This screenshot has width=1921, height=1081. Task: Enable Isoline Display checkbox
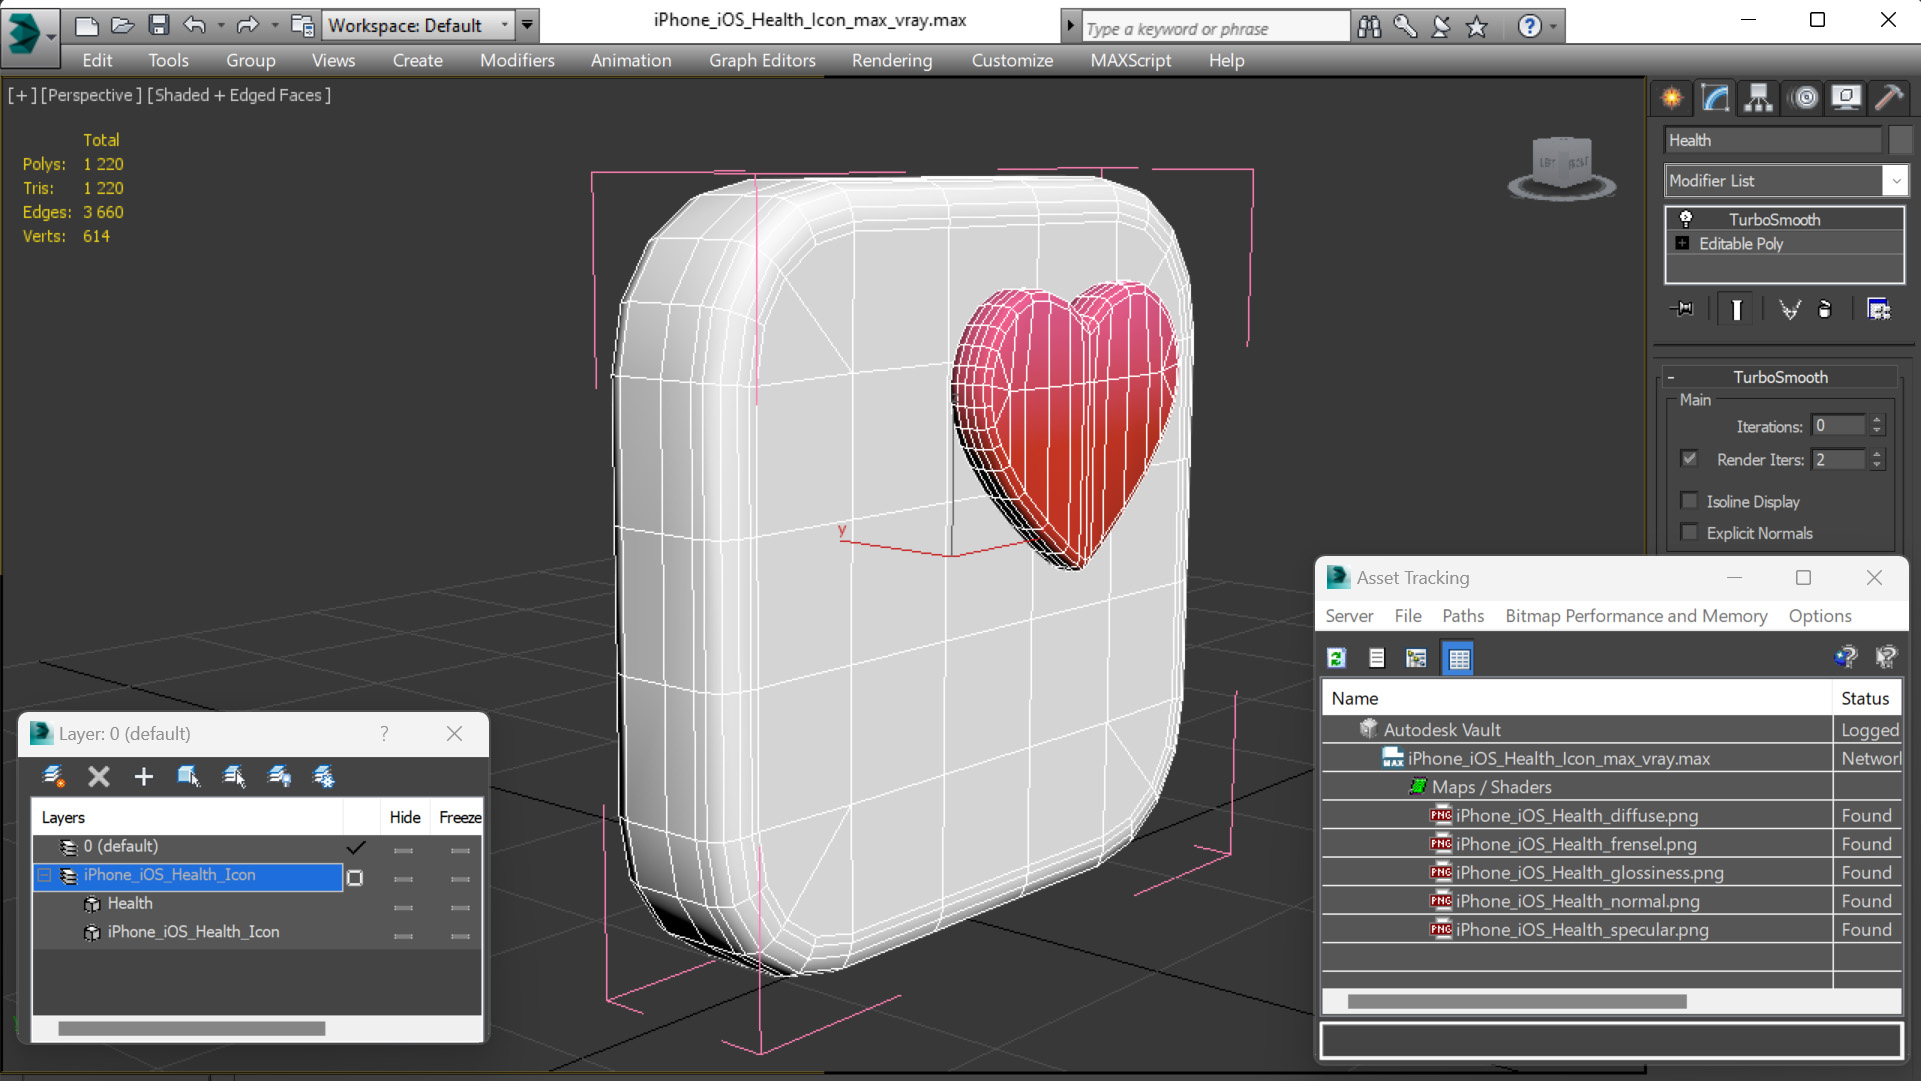click(x=1689, y=501)
